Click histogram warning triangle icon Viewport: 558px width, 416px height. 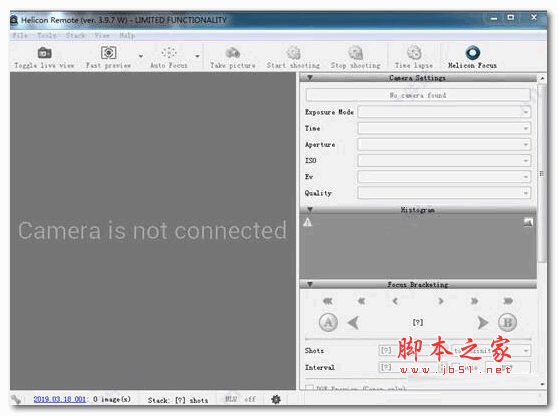[x=308, y=223]
